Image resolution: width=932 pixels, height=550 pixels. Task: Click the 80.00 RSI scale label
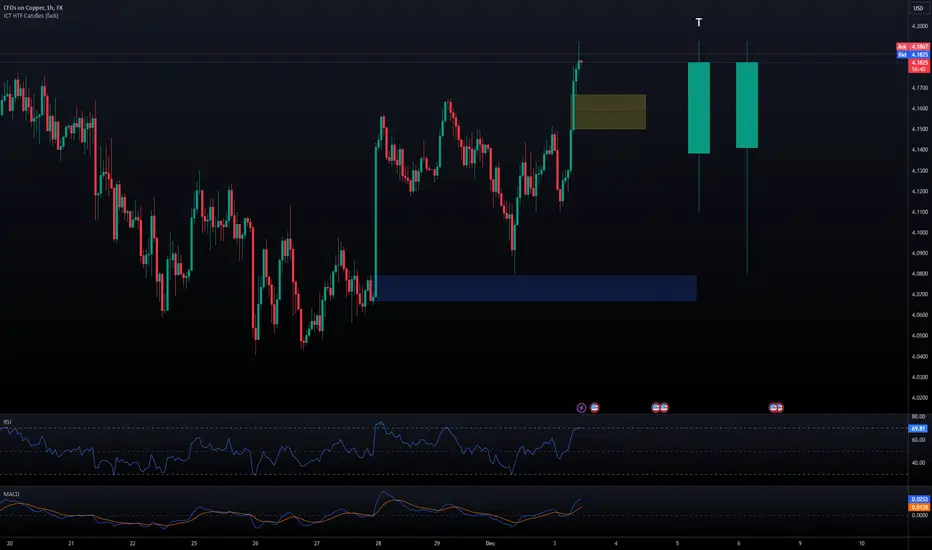[919, 417]
